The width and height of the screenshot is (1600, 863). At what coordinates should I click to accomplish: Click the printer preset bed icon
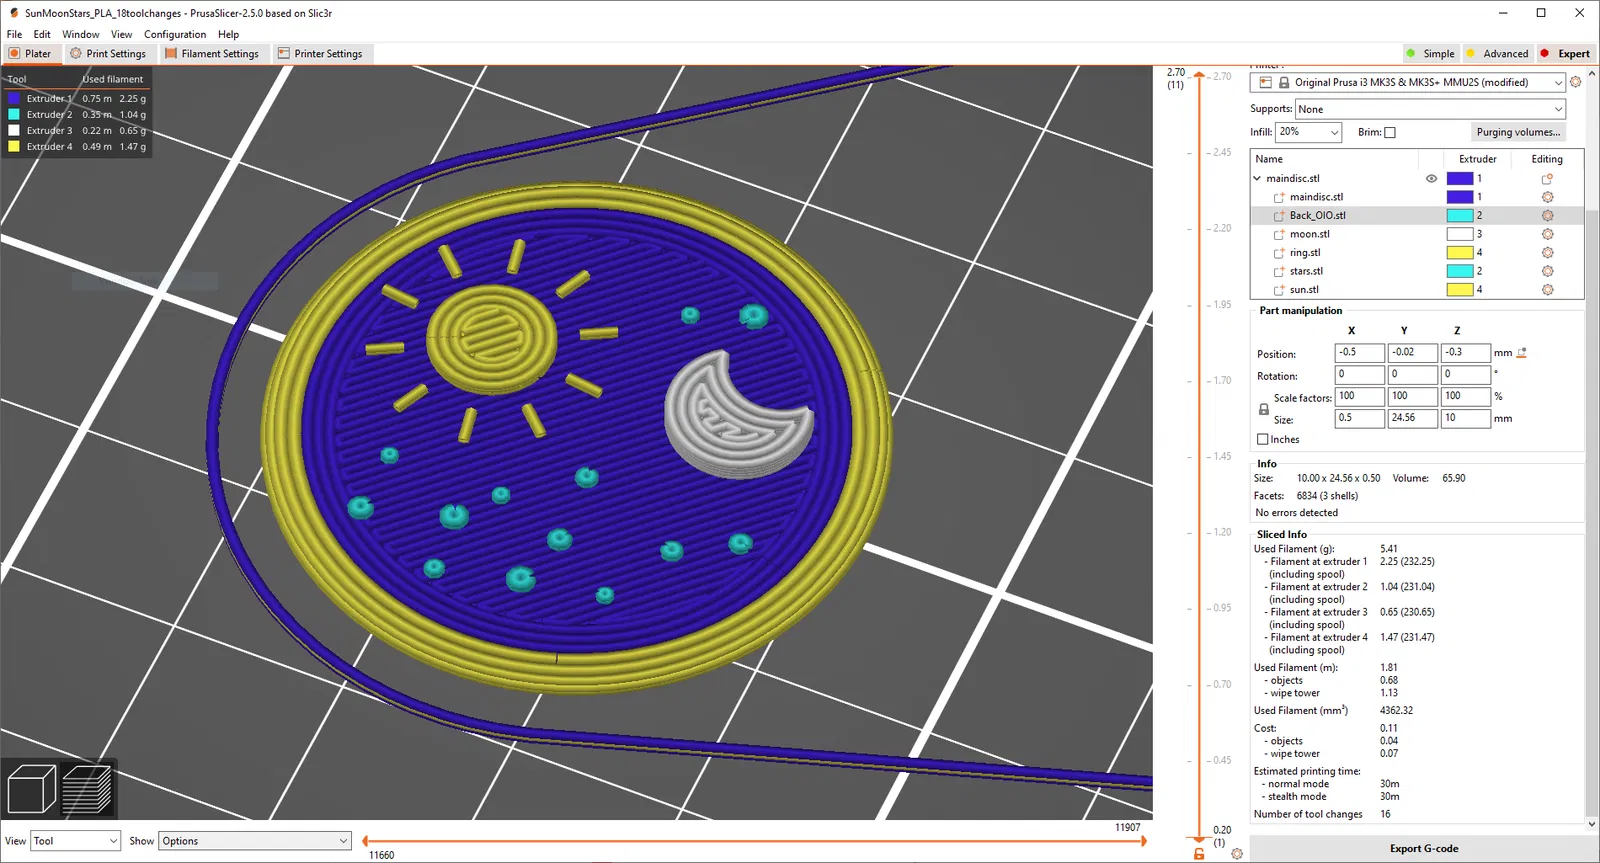(x=1266, y=82)
